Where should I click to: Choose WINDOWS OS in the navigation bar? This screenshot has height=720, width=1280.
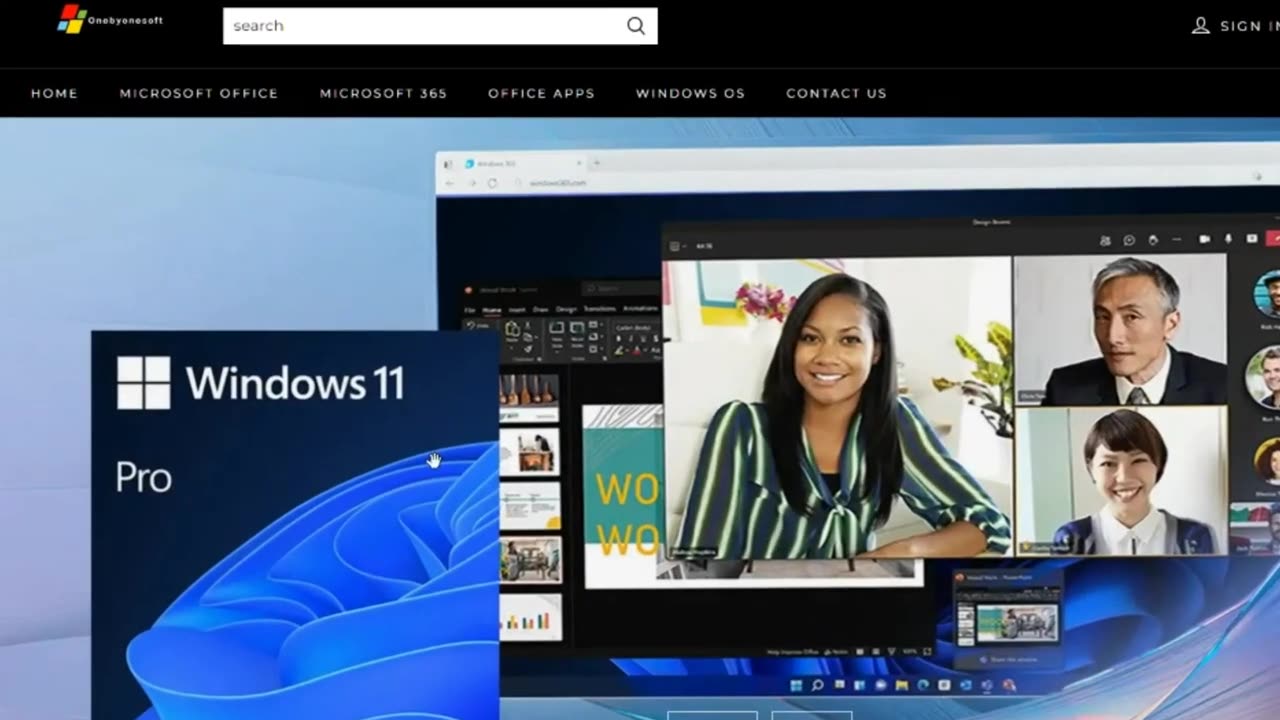tap(690, 93)
